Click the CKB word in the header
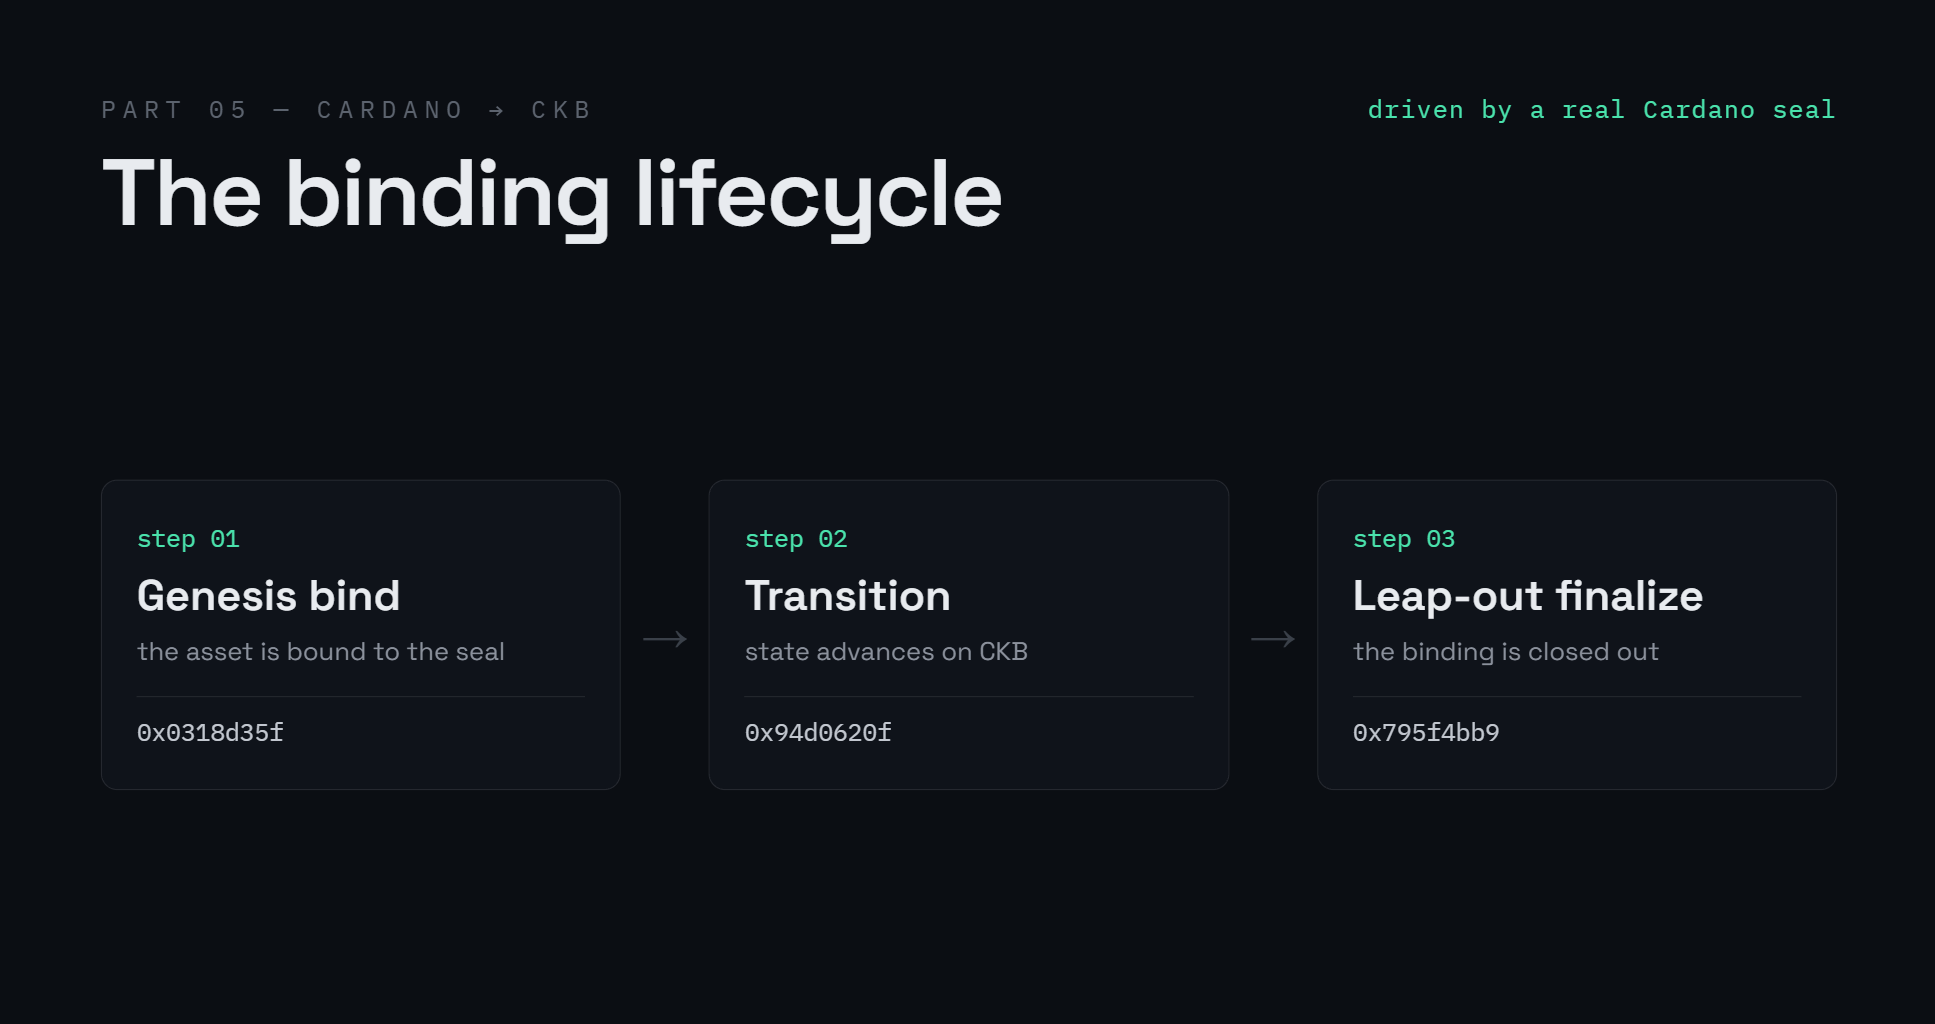The height and width of the screenshot is (1024, 1935). (x=561, y=110)
